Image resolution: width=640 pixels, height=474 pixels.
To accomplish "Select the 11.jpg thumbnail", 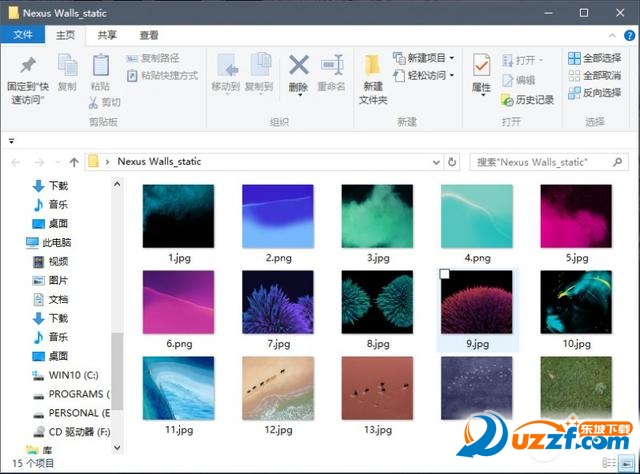I will (178, 388).
